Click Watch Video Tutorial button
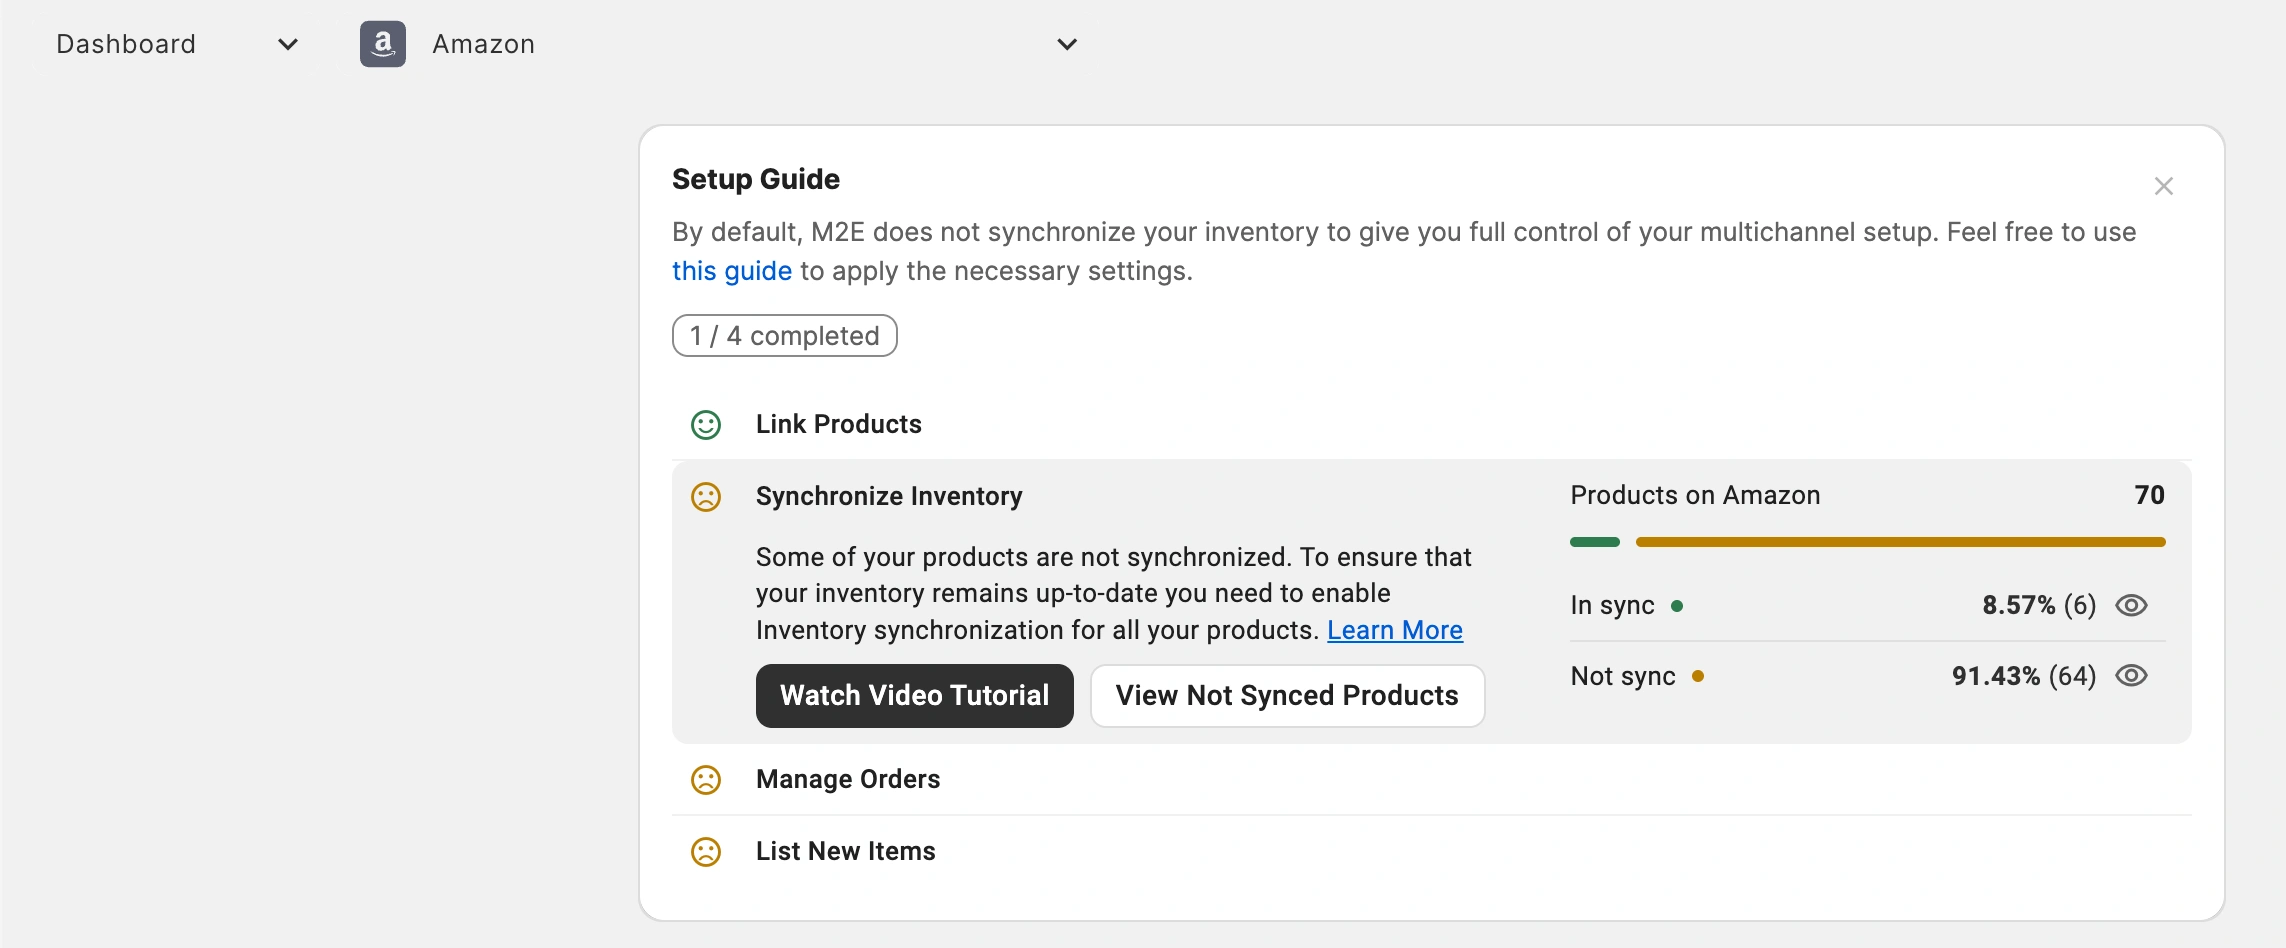The image size is (2286, 948). [914, 695]
